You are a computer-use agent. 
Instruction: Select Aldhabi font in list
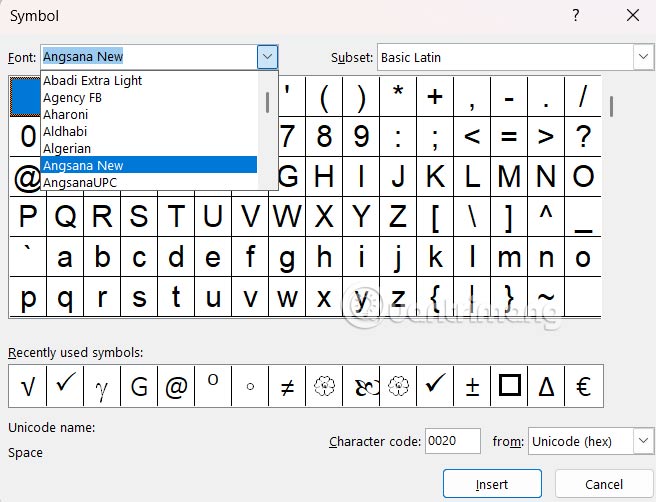(x=149, y=131)
